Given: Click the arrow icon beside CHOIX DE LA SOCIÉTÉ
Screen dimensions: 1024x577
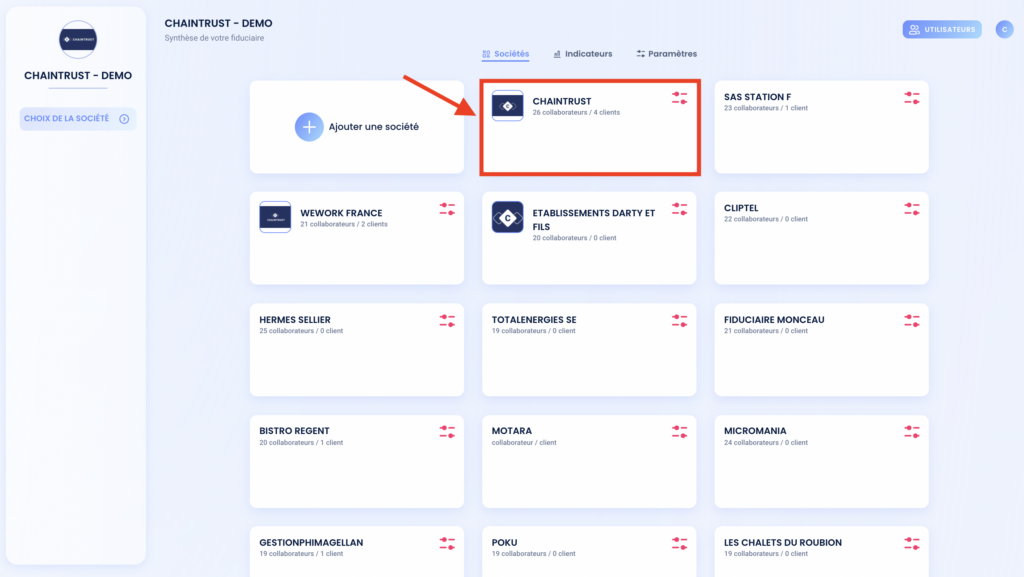Looking at the screenshot, I should click(124, 119).
